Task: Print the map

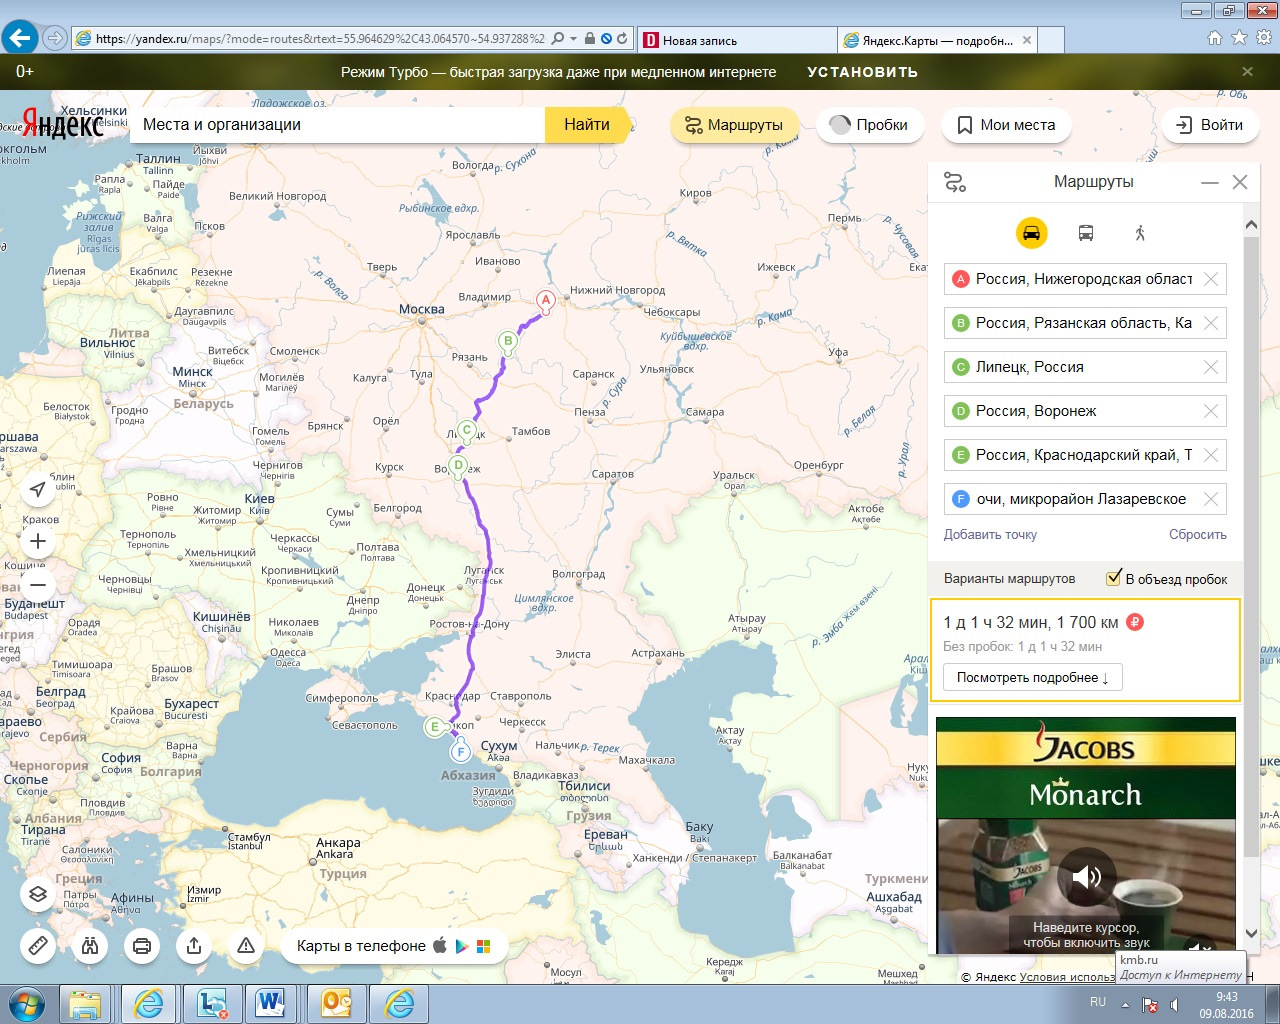Action: (142, 945)
